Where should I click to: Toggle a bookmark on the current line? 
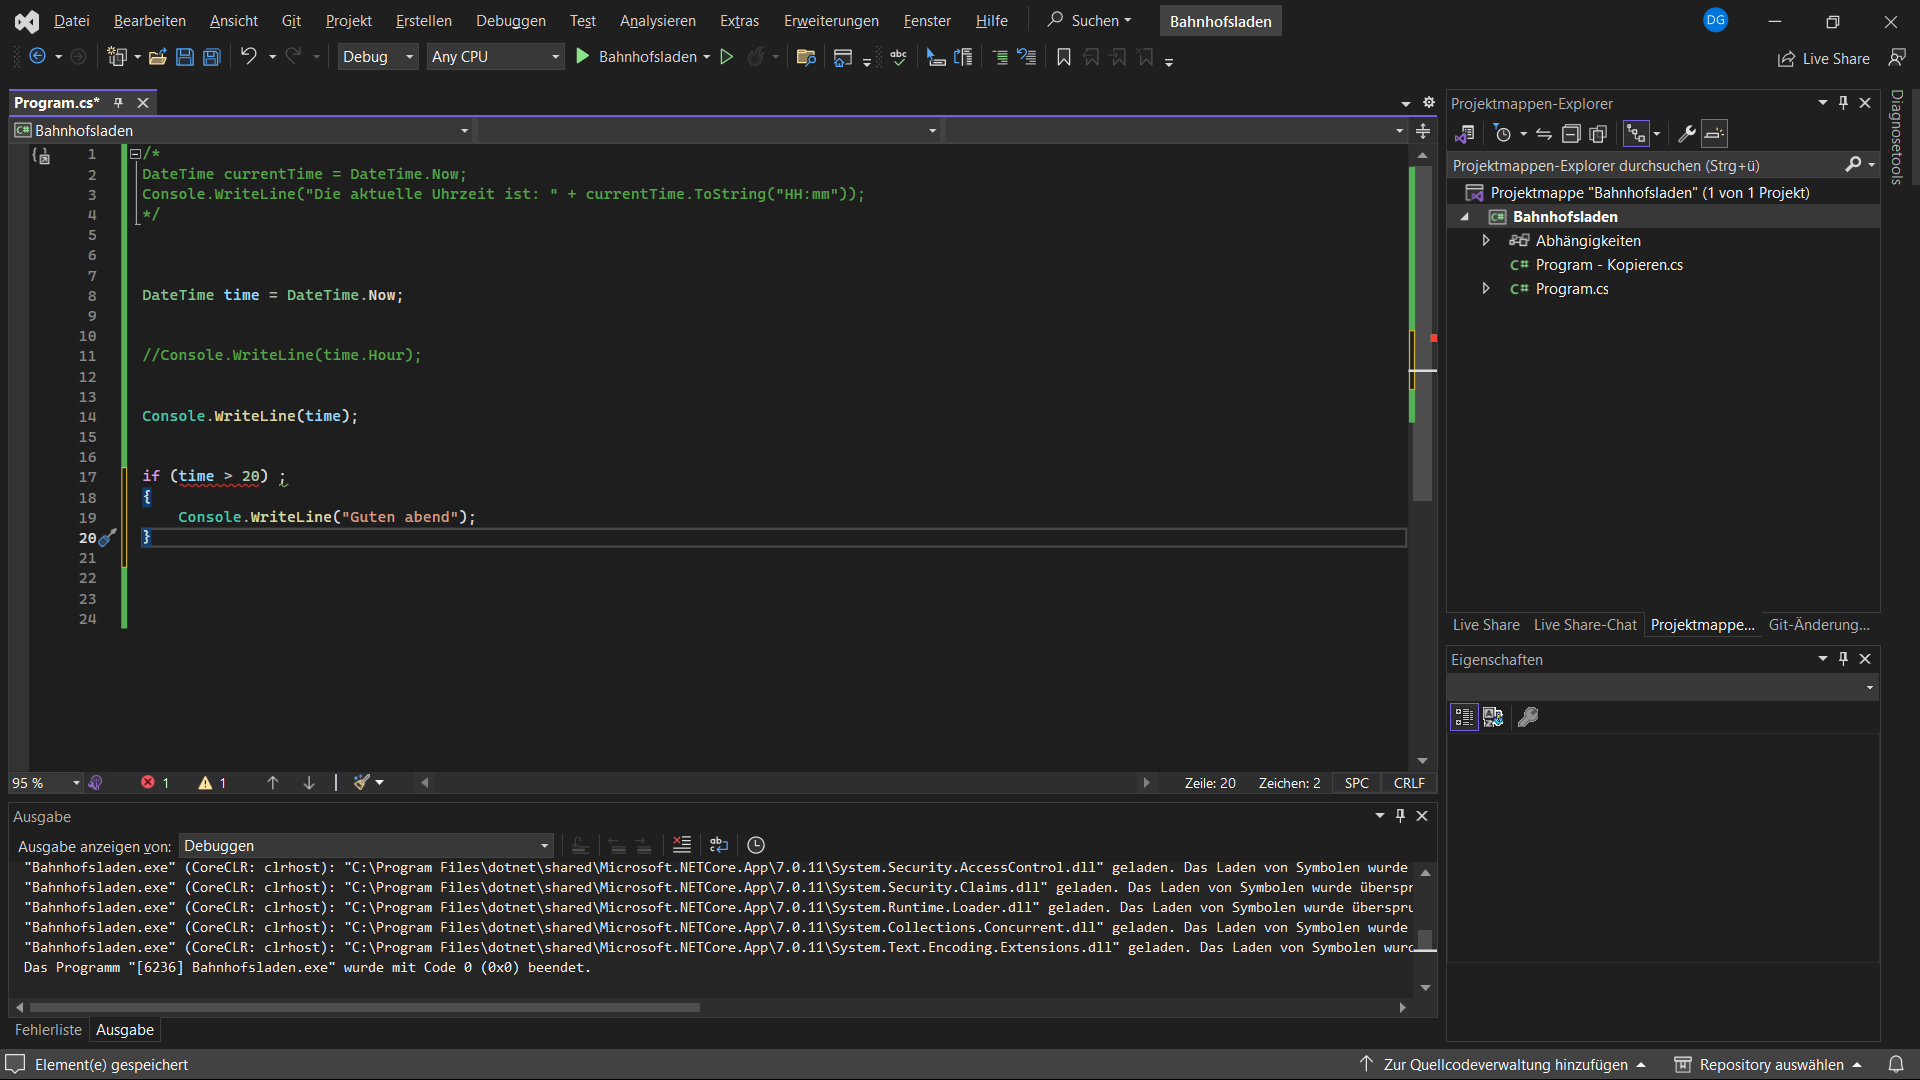(1063, 57)
